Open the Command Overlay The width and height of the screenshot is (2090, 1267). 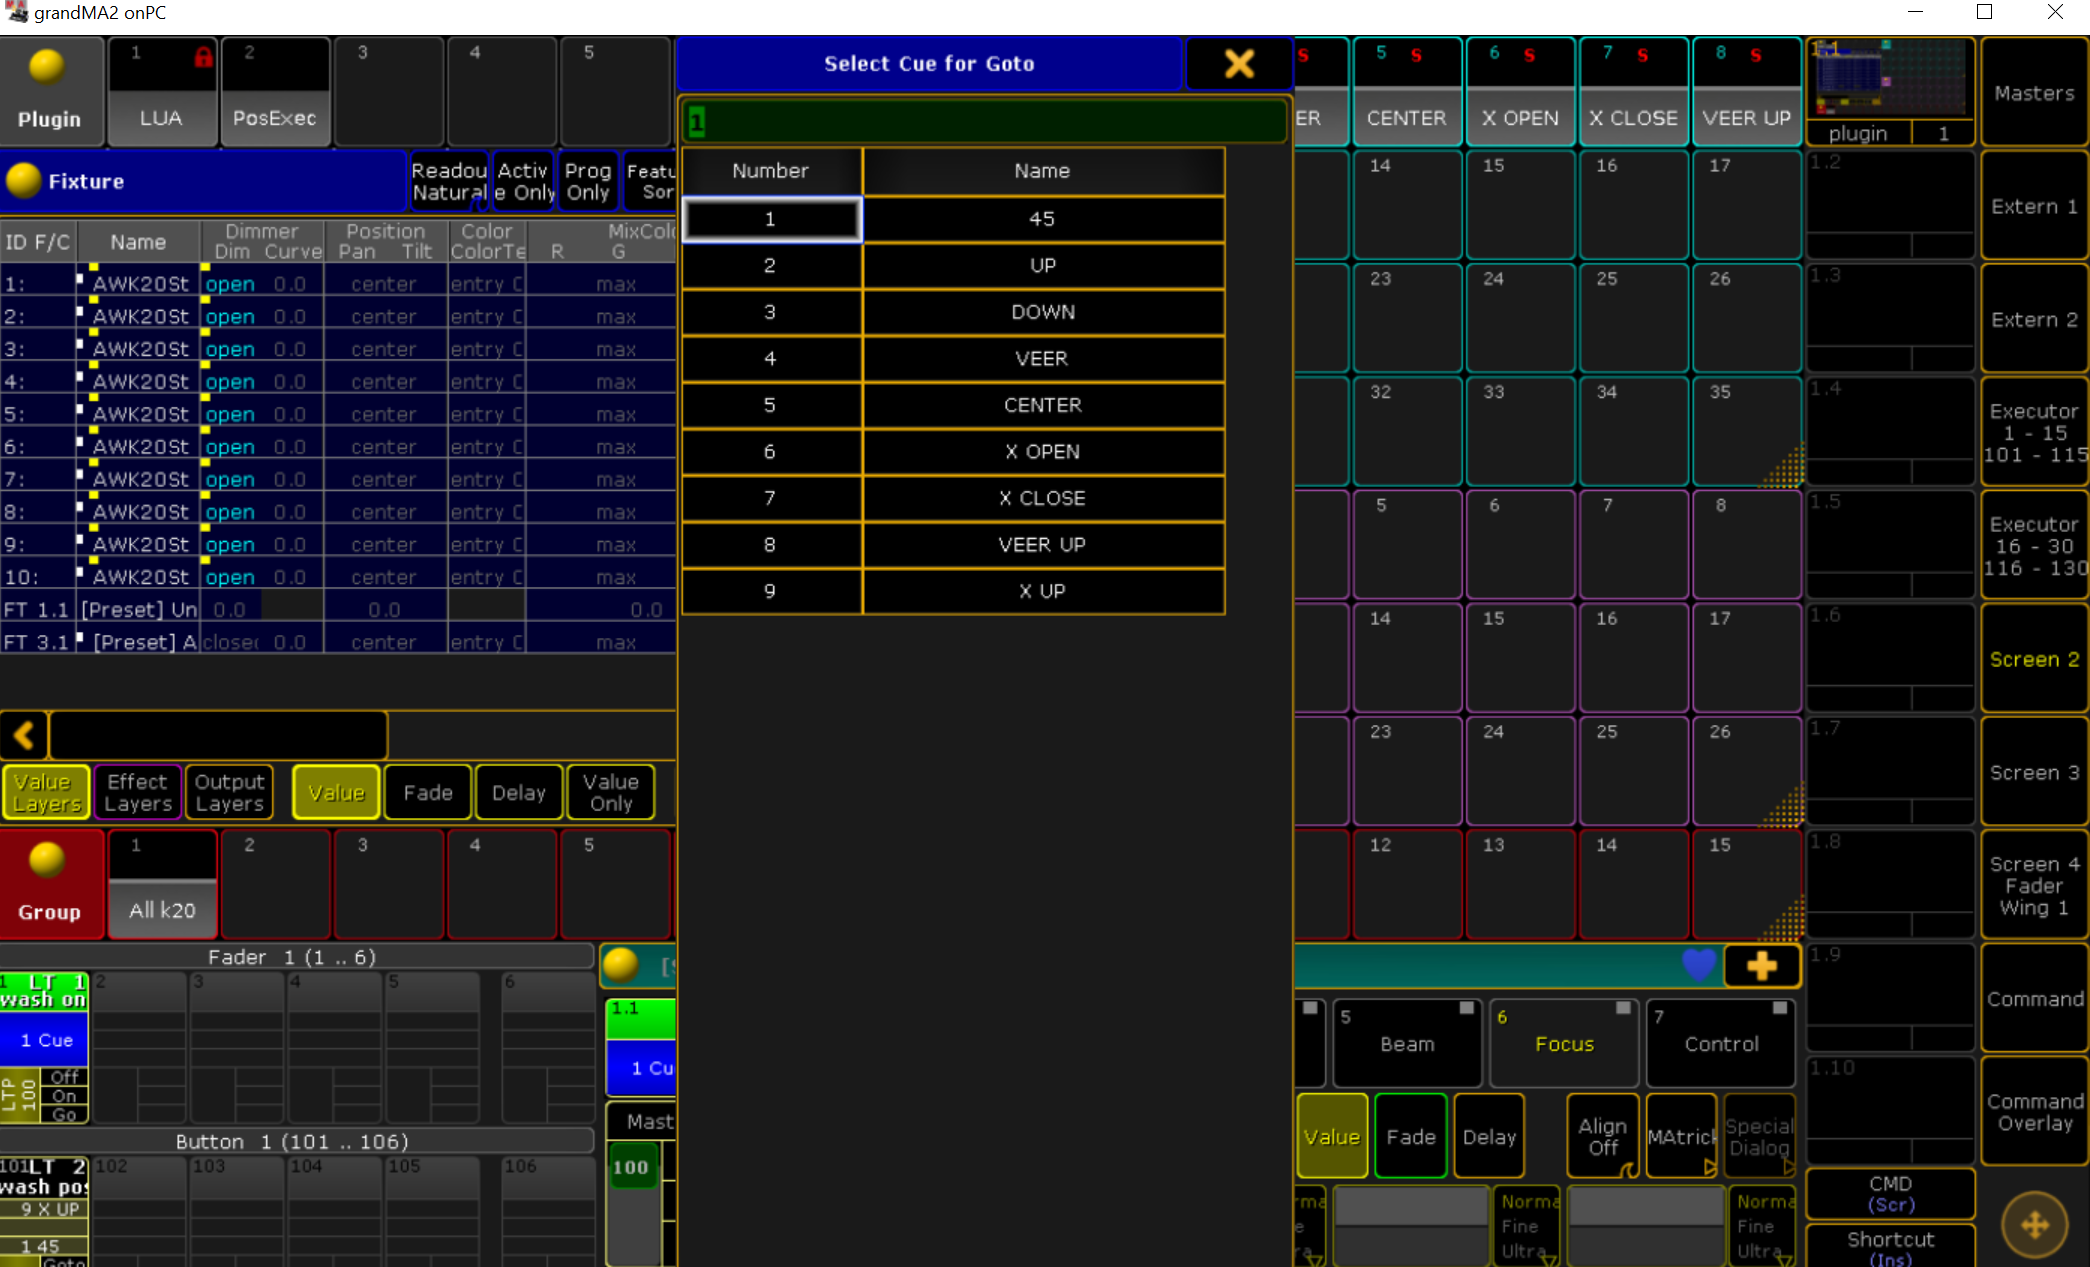click(2034, 1112)
